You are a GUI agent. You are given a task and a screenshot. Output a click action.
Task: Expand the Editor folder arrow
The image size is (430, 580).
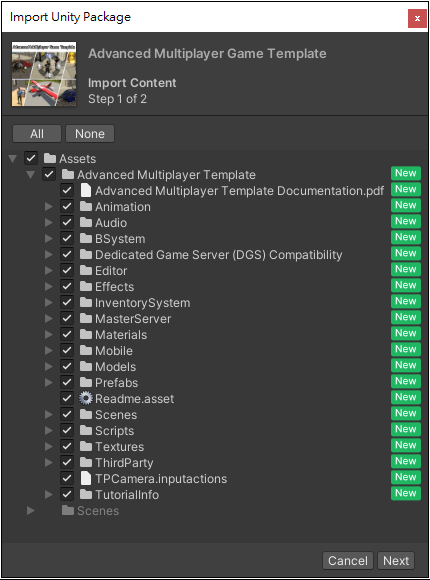coord(48,270)
